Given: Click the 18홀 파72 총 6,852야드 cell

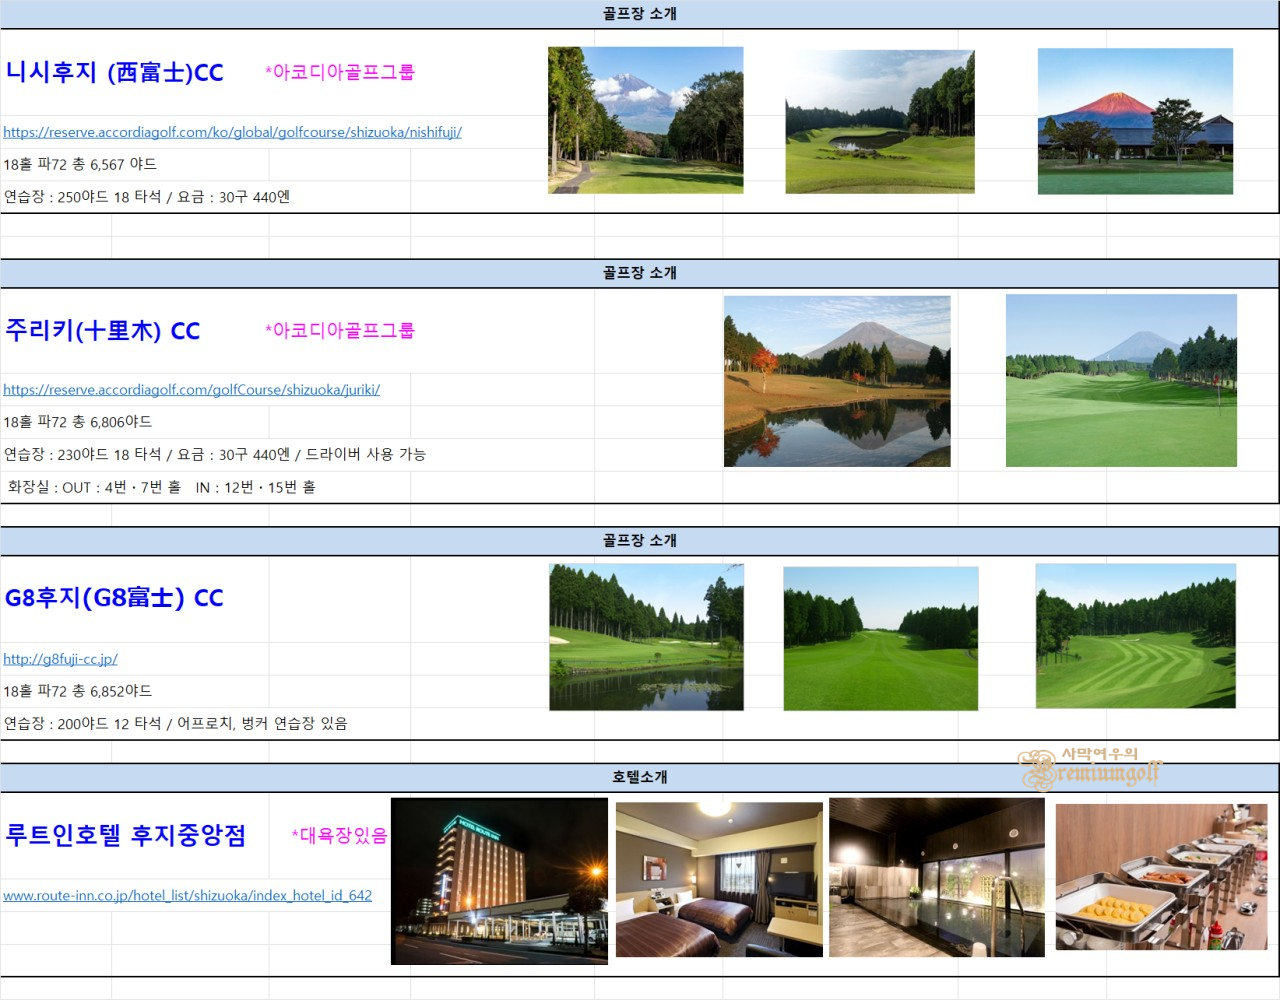Looking at the screenshot, I should click(78, 691).
